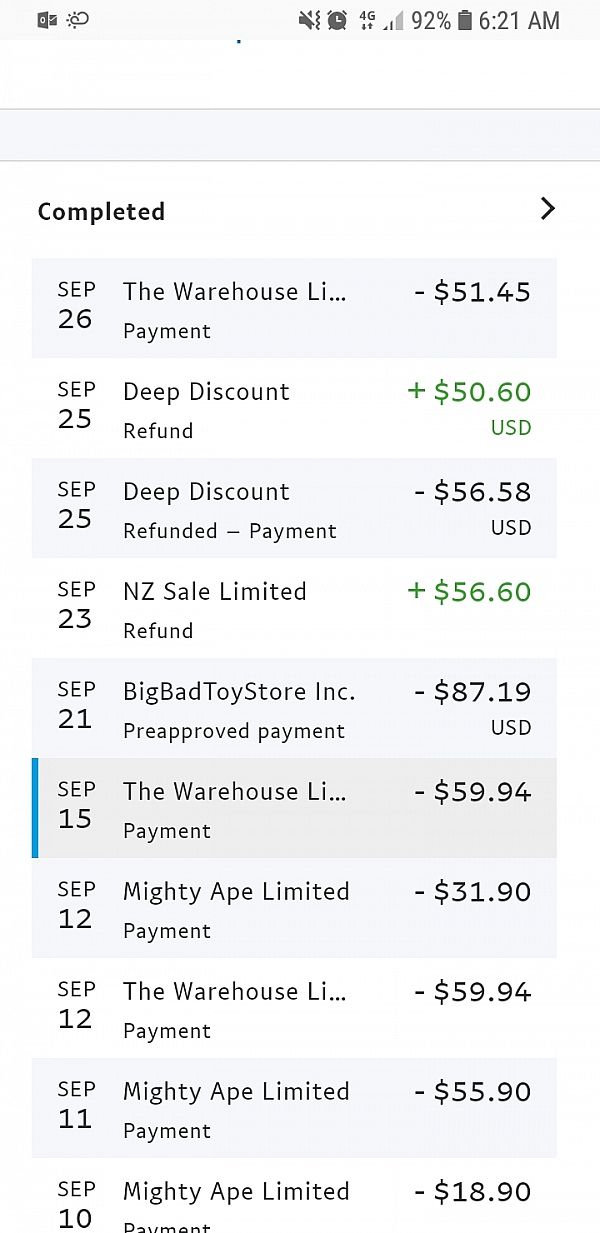The image size is (600, 1233).
Task: Open the Sep 26 Warehouse payment
Action: click(294, 308)
